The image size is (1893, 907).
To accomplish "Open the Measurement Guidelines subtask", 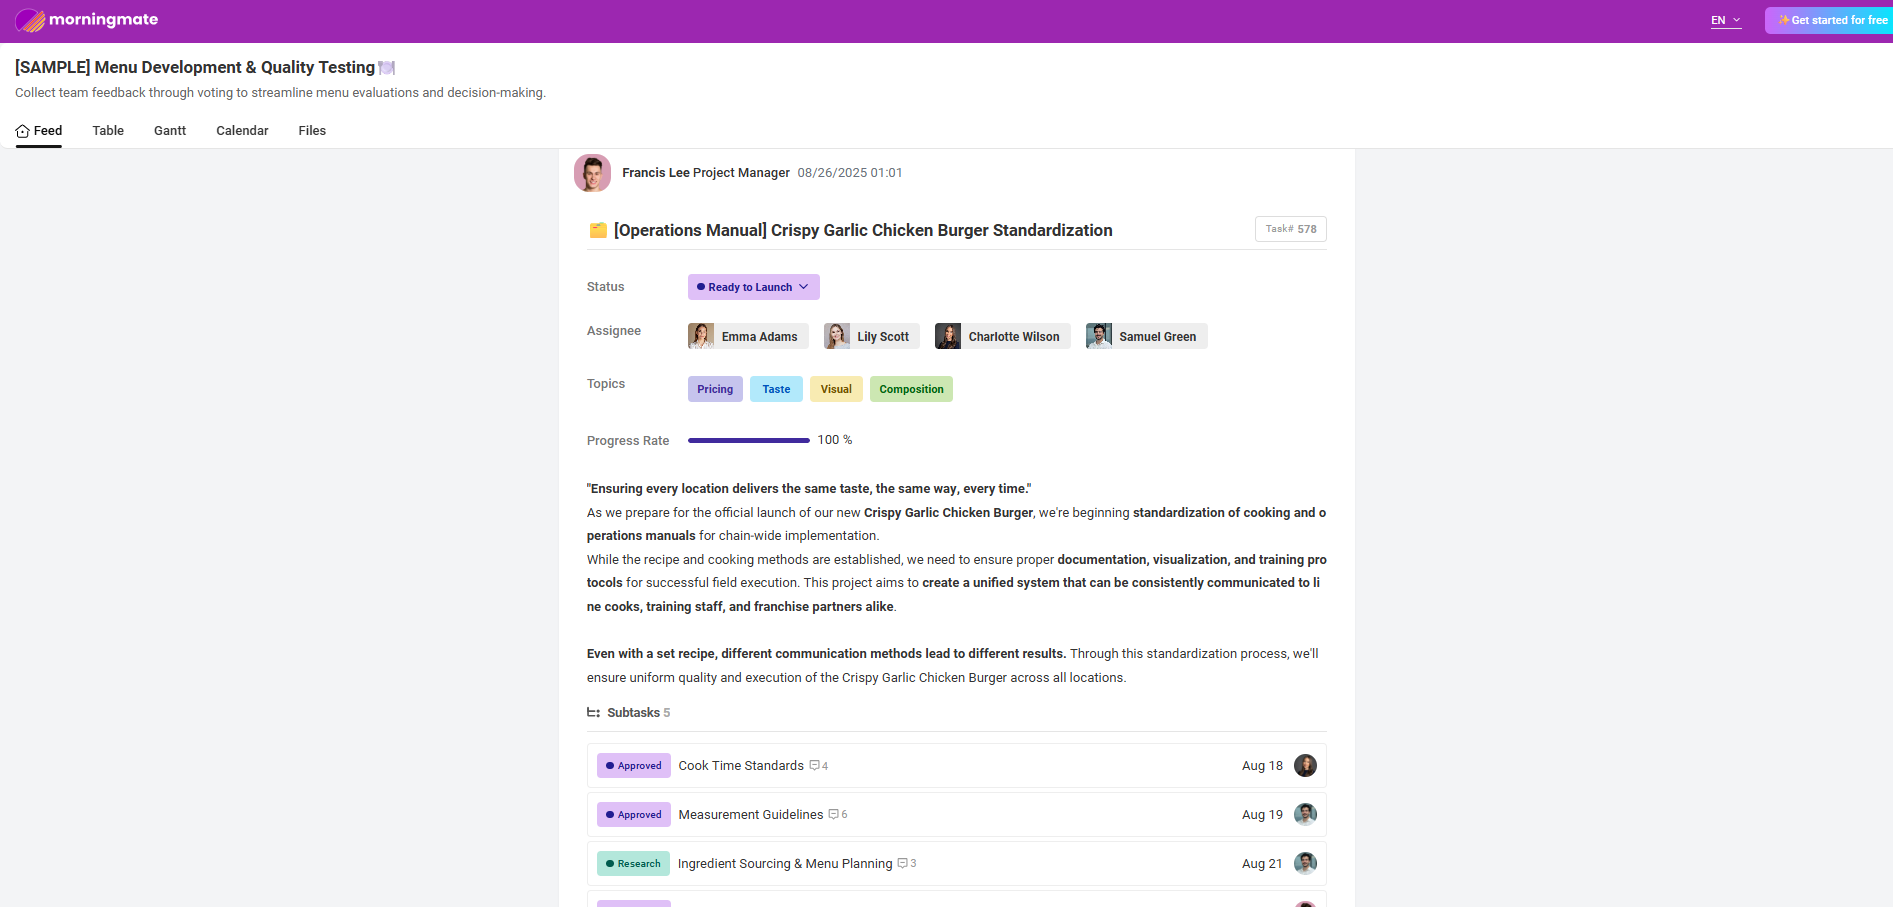I will pos(750,815).
